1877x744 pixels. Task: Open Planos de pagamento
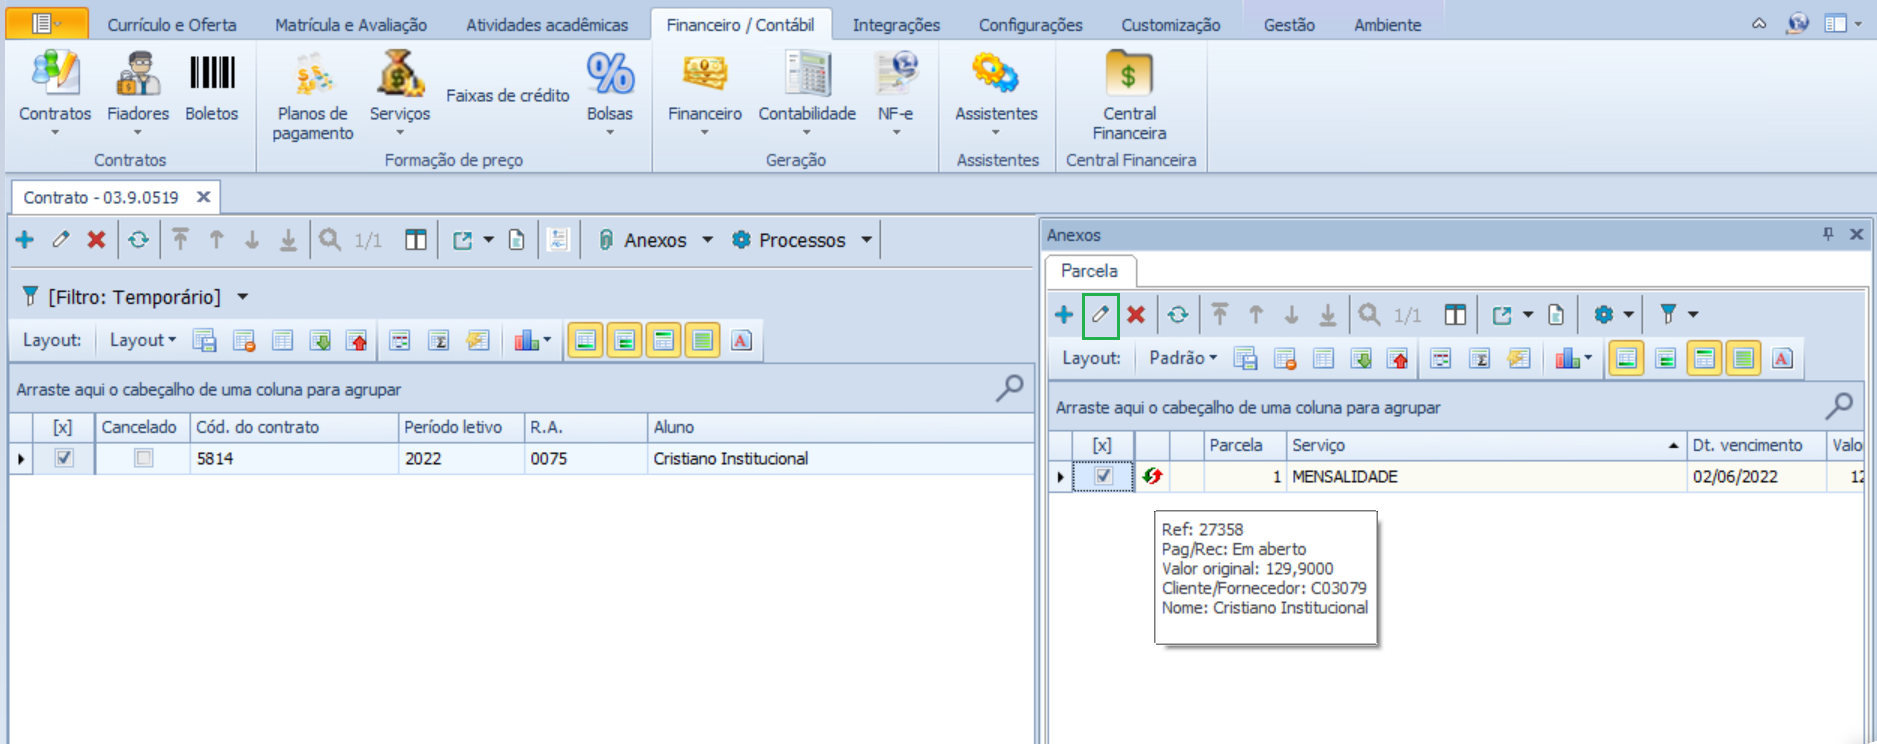(x=313, y=97)
